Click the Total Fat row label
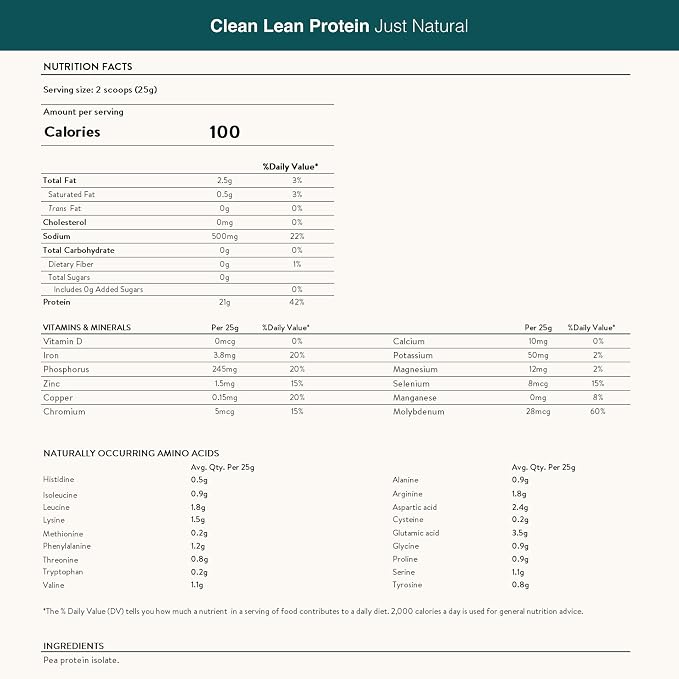This screenshot has height=679, width=679. [59, 180]
